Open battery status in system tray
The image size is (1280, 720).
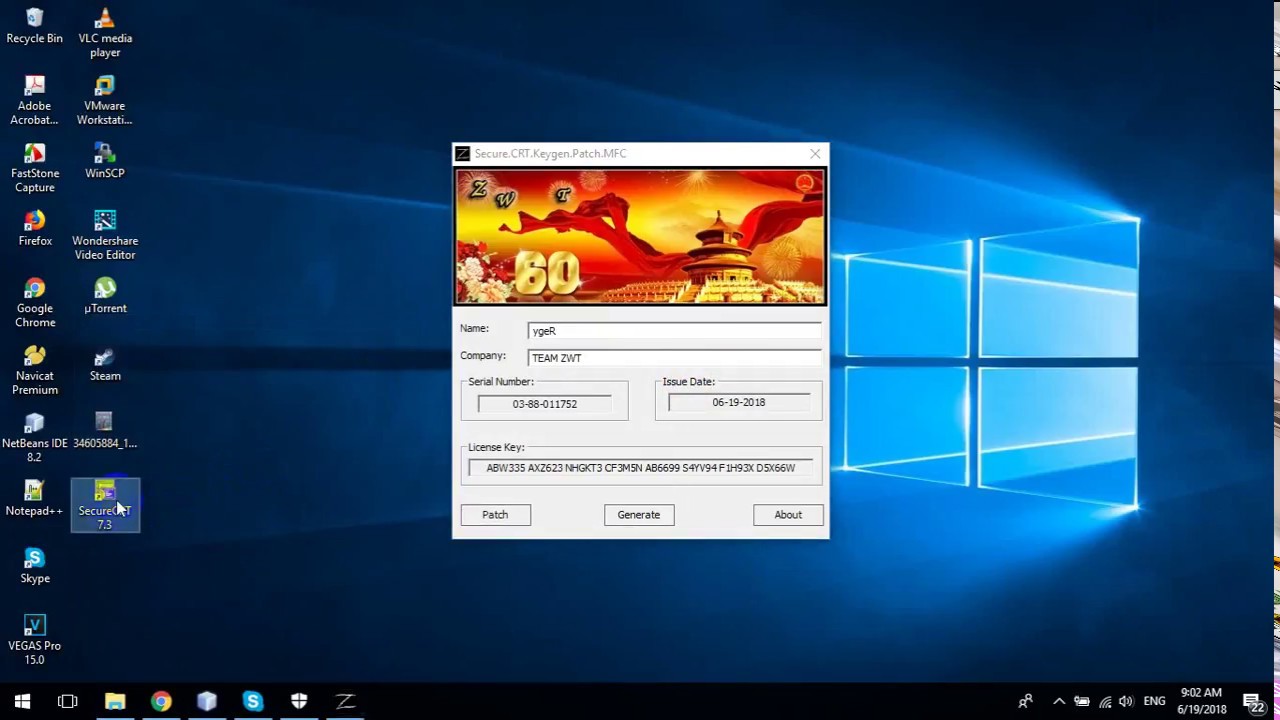tap(1081, 701)
